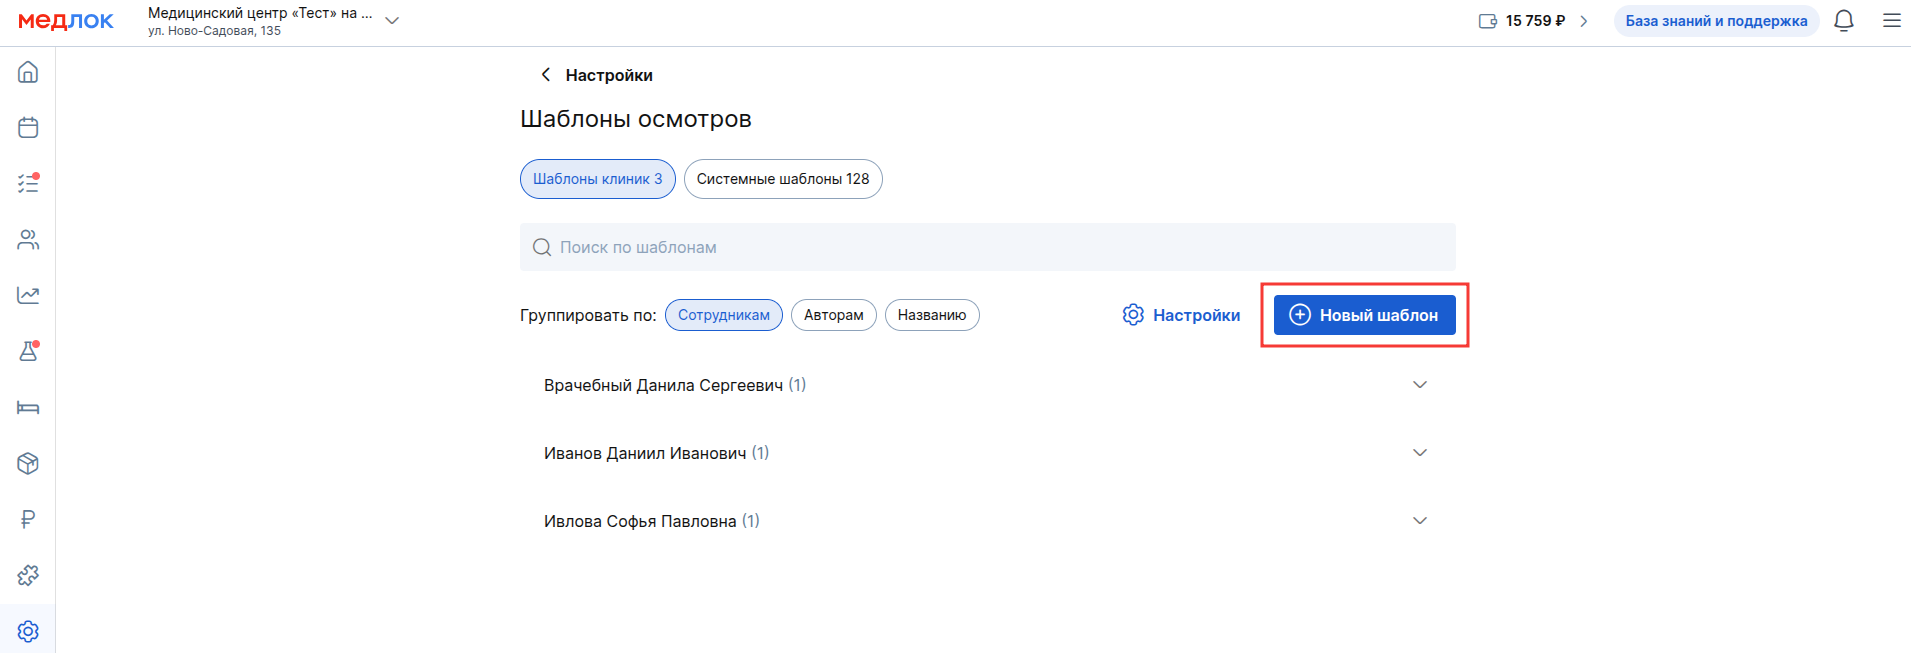1911x653 pixels.
Task: Expand Врачебный Данила Сергеевич group
Action: coord(1419,385)
